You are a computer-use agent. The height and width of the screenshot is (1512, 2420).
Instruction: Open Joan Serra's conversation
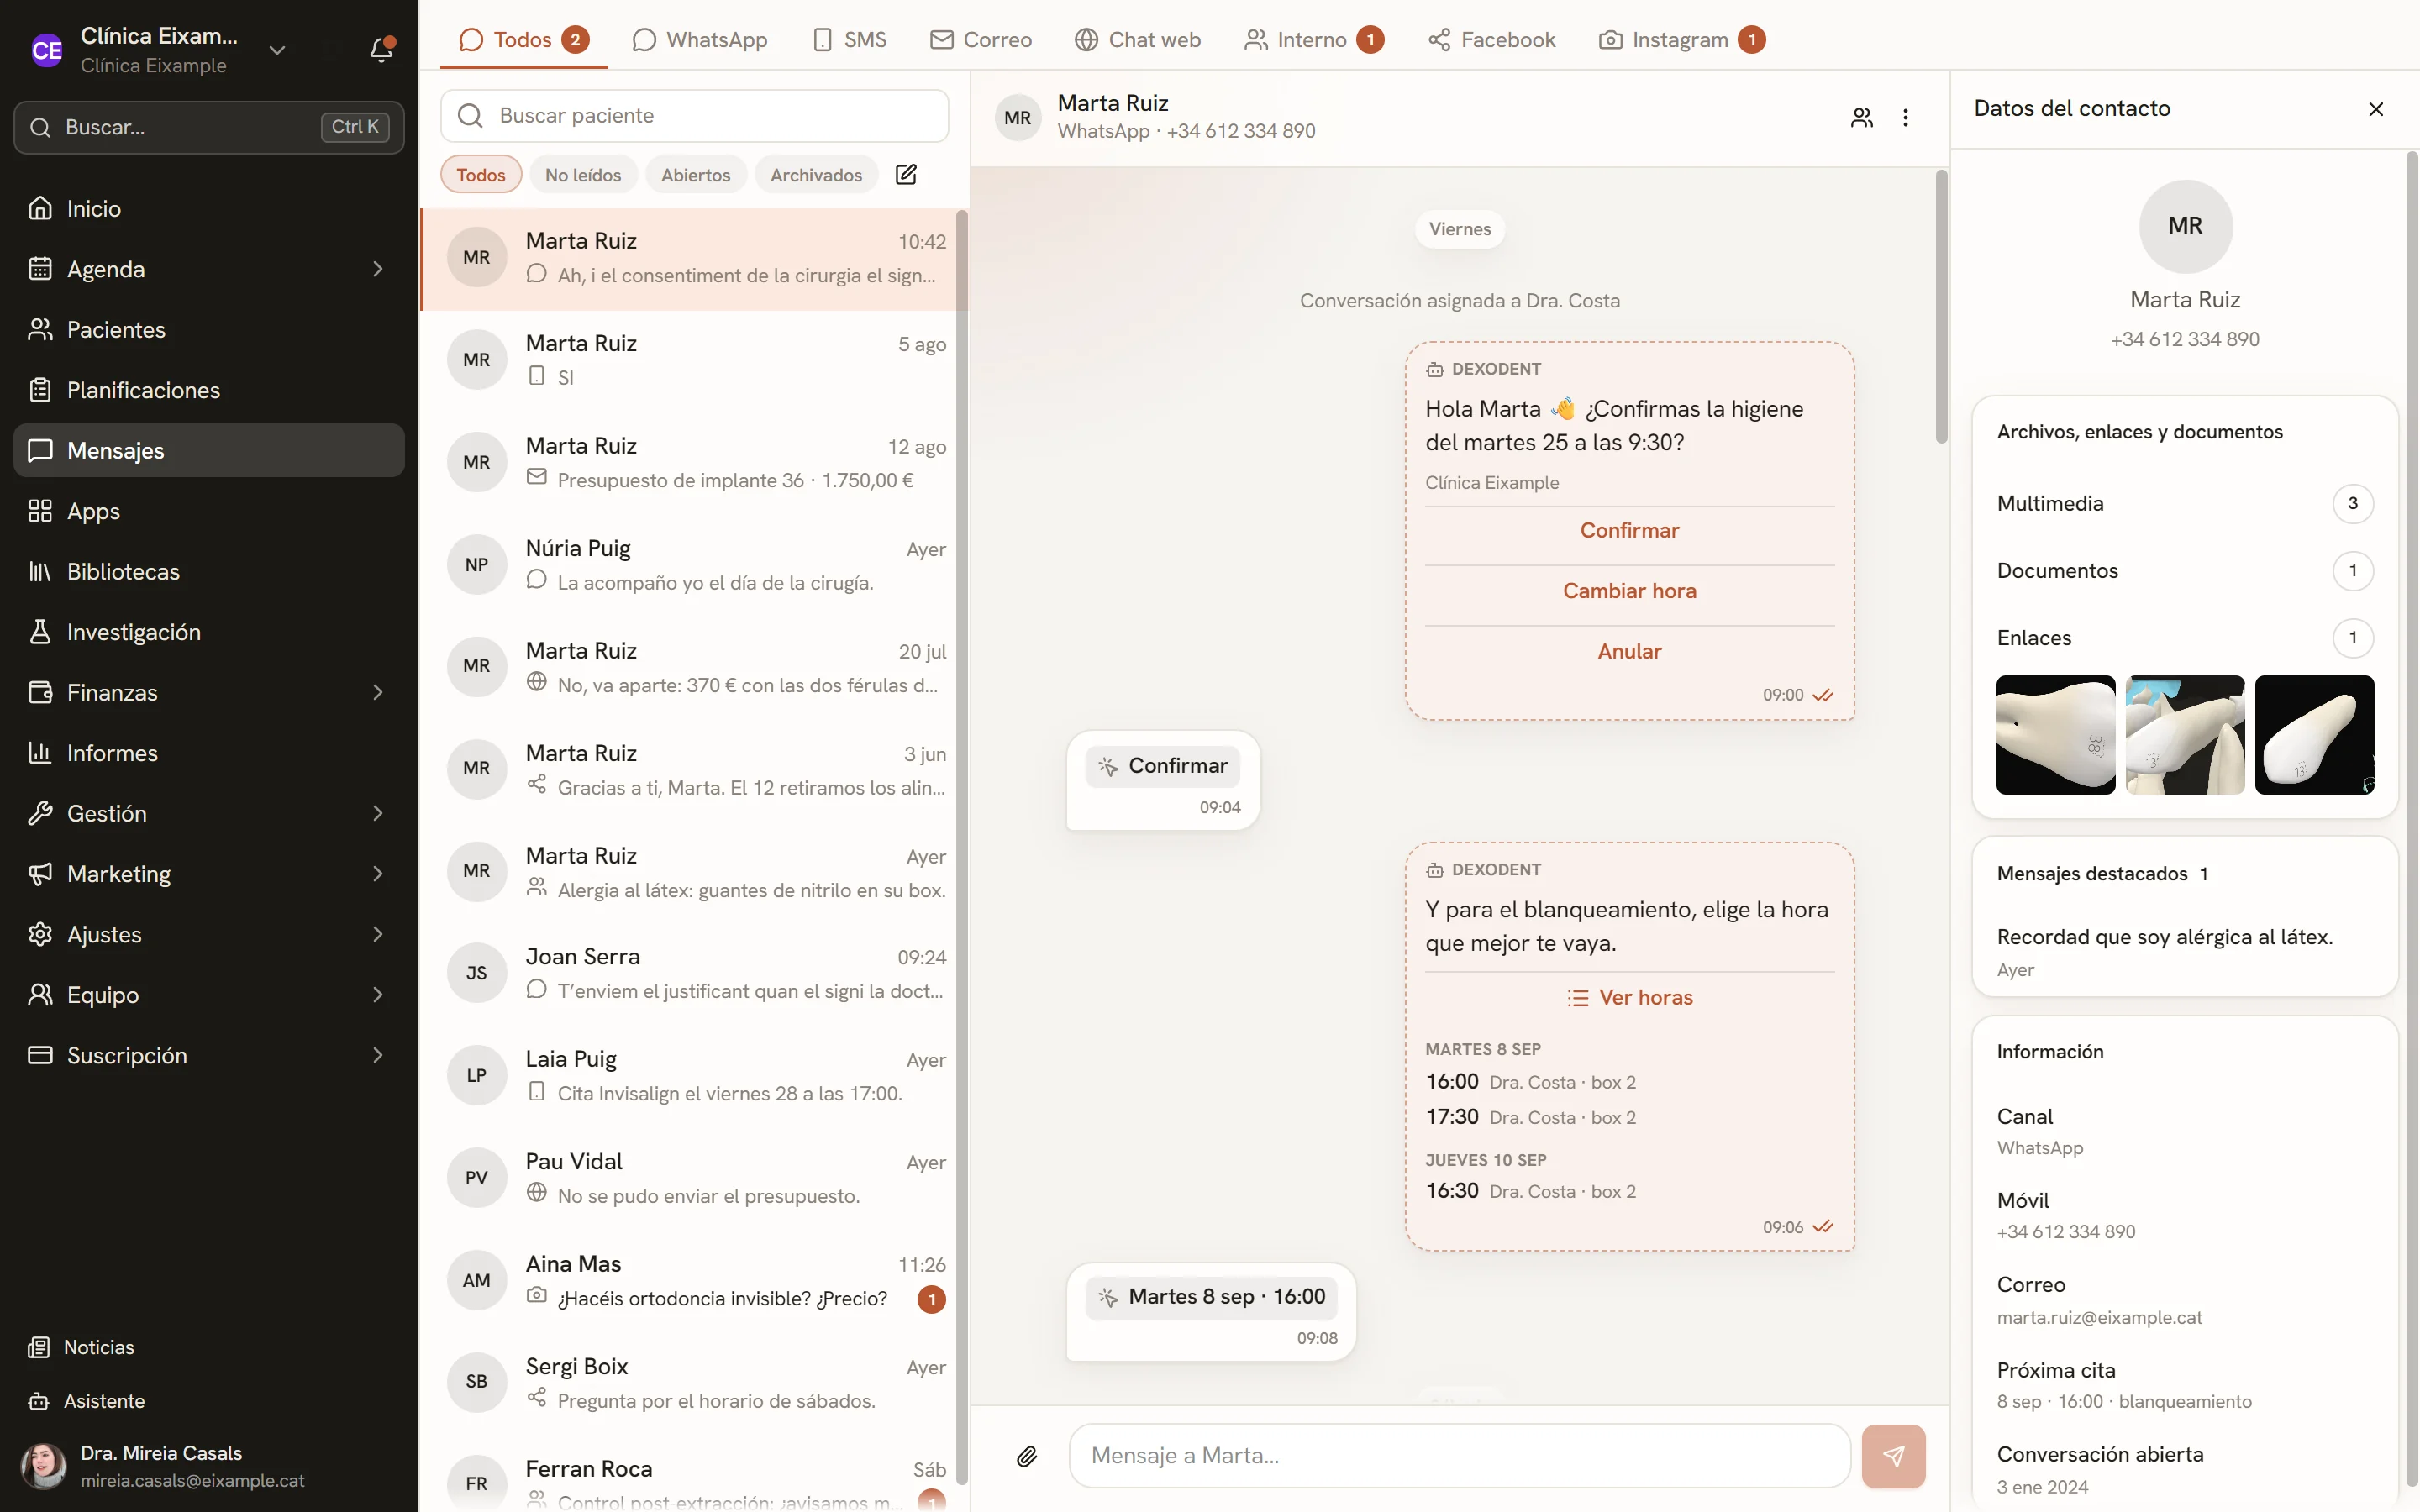[x=688, y=973]
